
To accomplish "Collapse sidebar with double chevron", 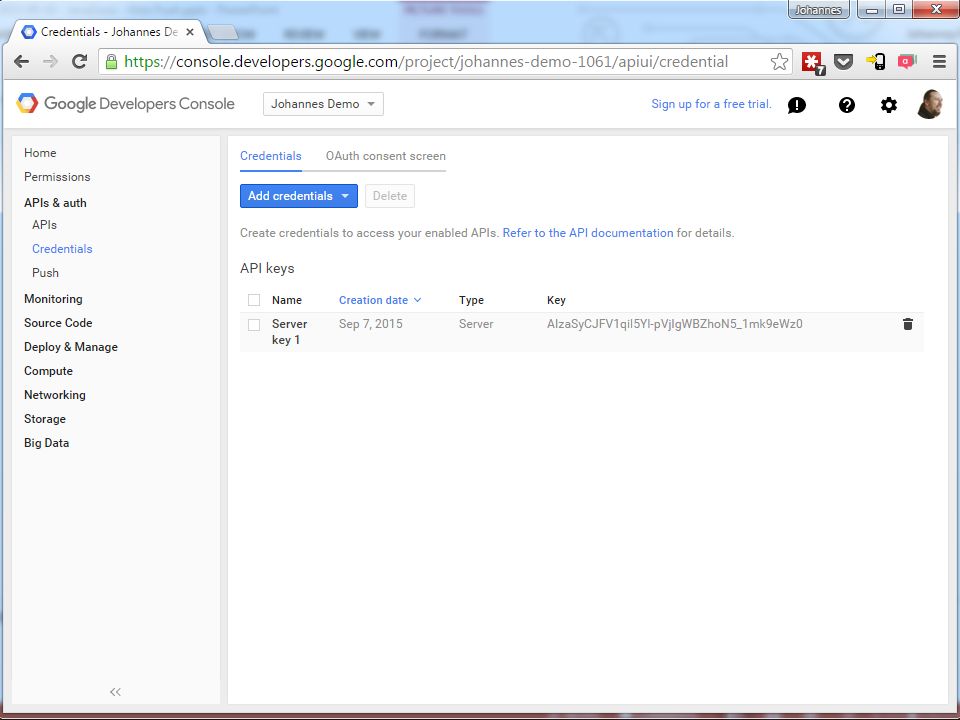I will click(x=115, y=692).
